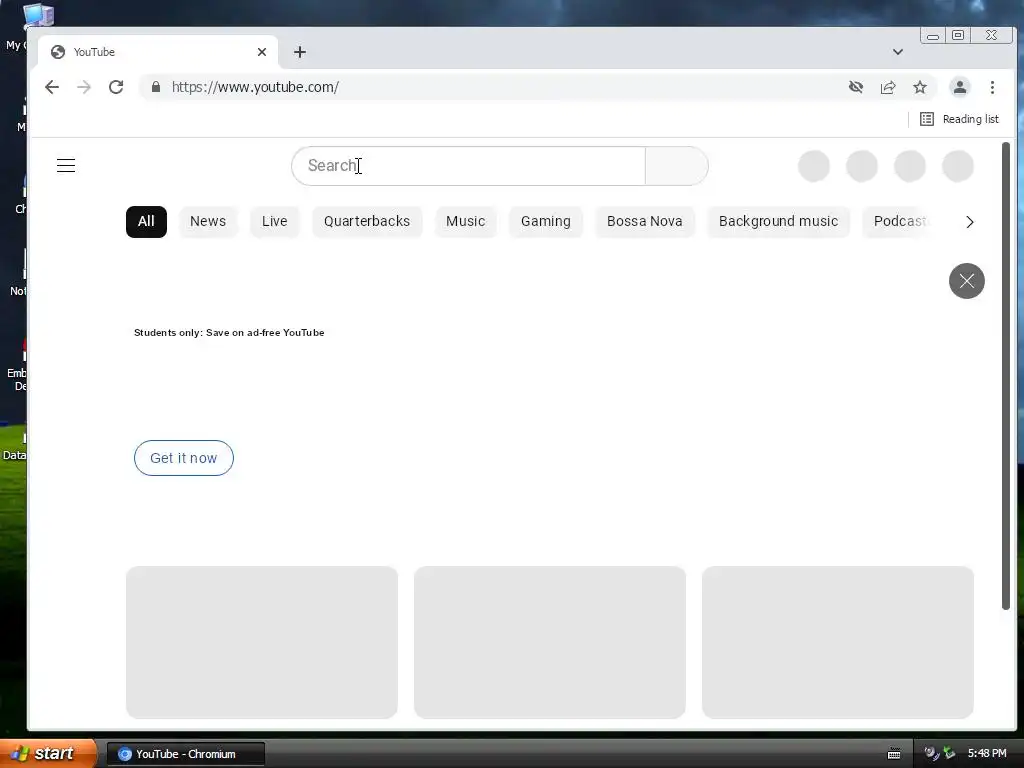Click the taskbar clock showing 5:48 PM

(987, 754)
